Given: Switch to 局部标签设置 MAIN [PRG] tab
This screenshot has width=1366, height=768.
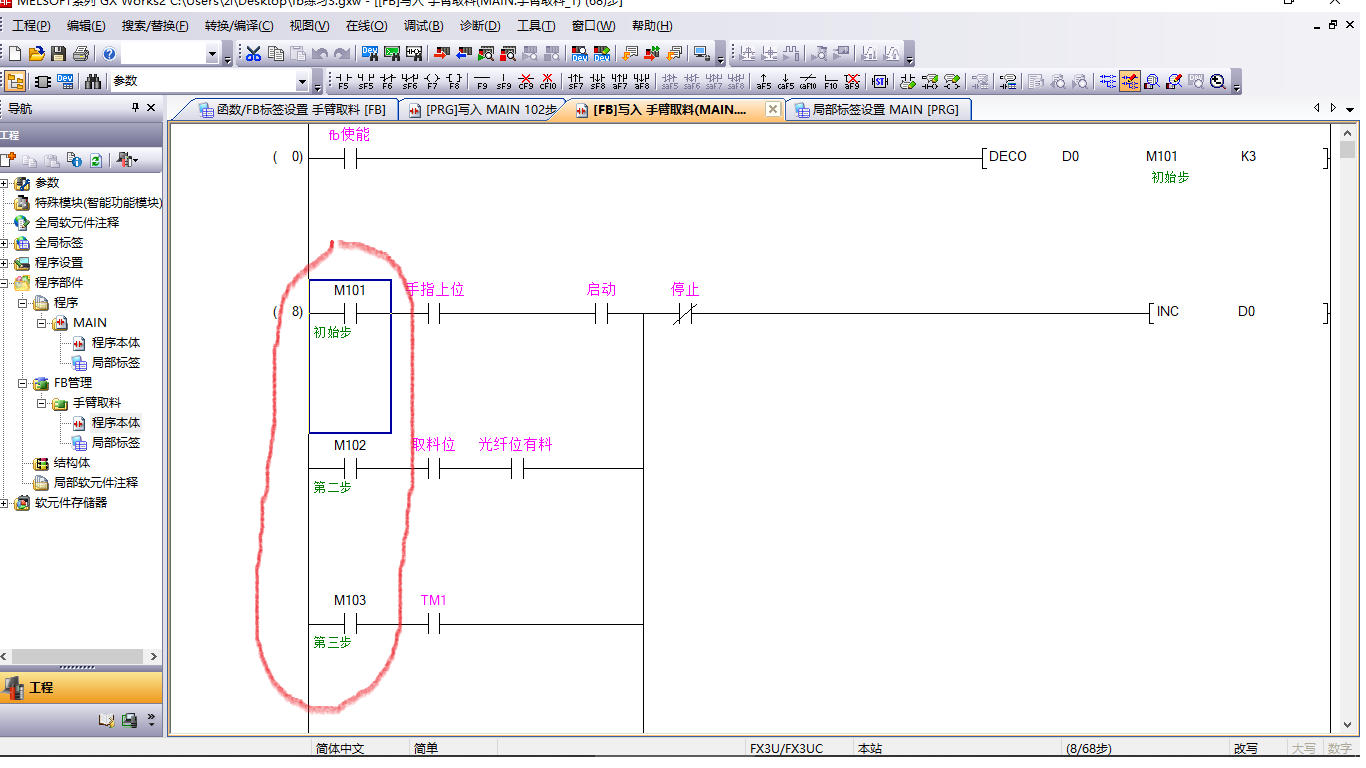Looking at the screenshot, I should tap(878, 110).
